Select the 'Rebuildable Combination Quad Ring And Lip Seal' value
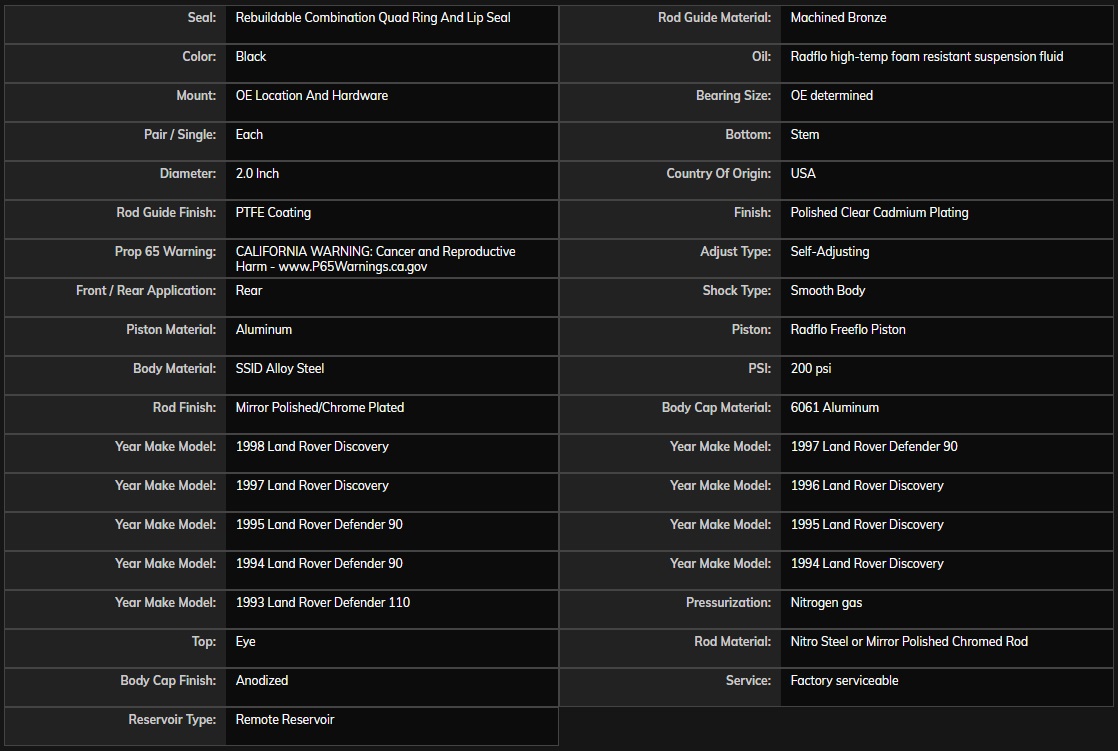The image size is (1118, 751). pos(373,18)
